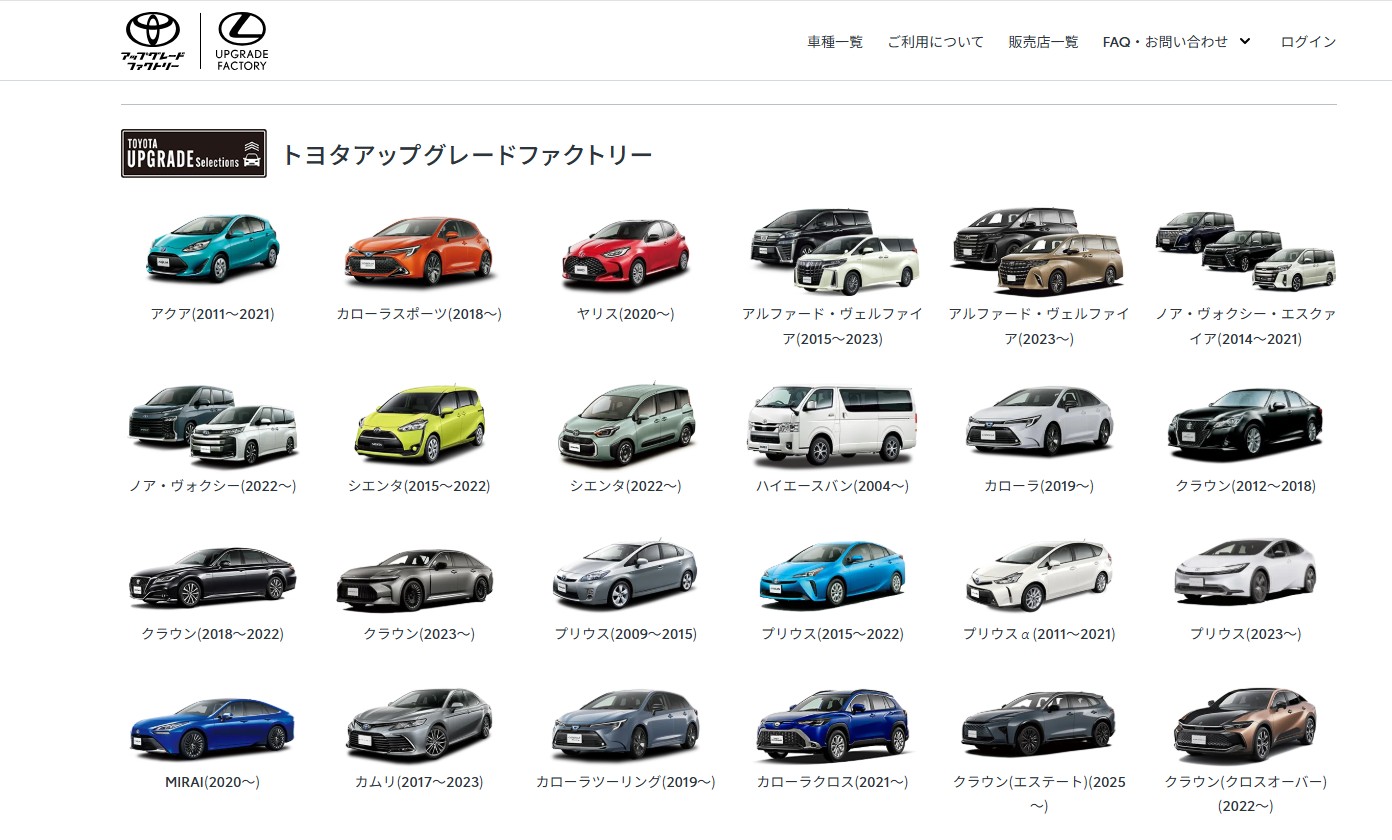Viewport: 1392px width, 840px height.
Task: Open ノア・ヴォクシー・エスクァイア(2014～2021) image
Action: pyautogui.click(x=1246, y=251)
